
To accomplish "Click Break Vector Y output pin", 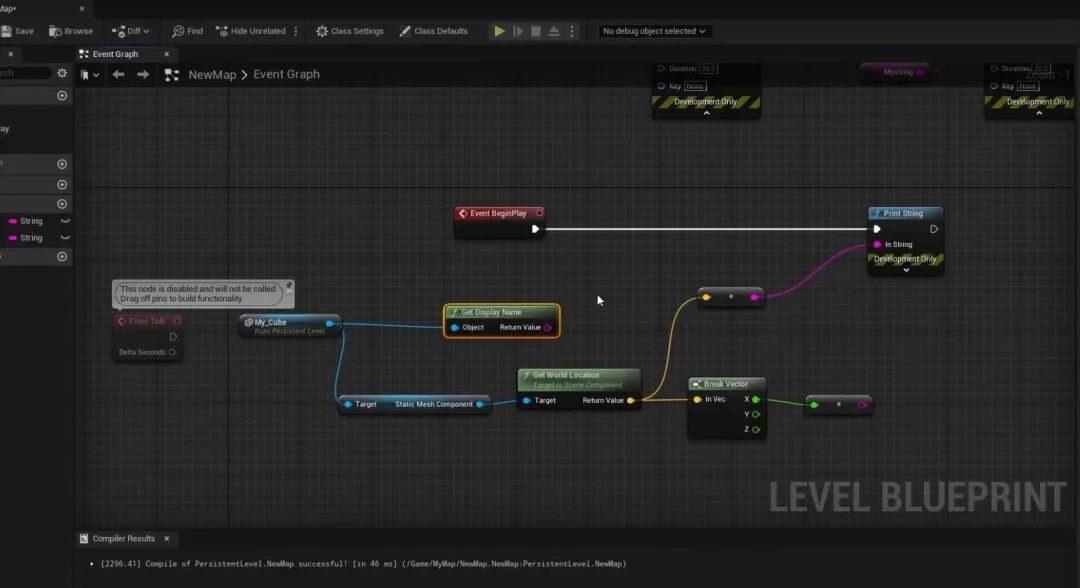I will point(756,414).
